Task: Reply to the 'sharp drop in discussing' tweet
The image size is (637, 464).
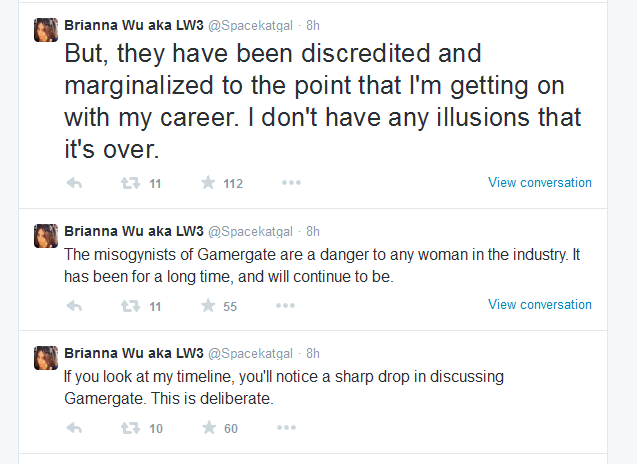Action: point(74,428)
